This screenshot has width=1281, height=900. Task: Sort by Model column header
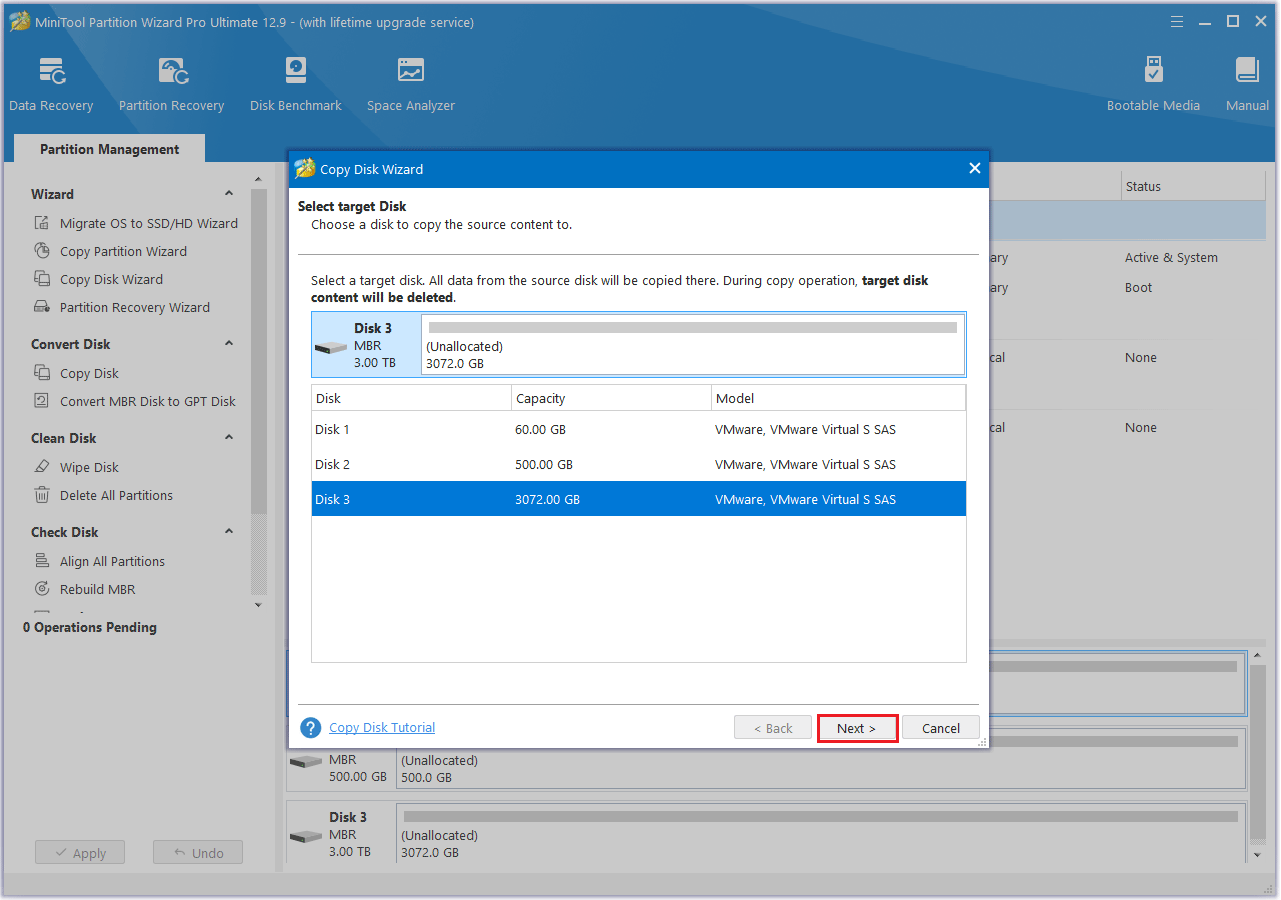click(x=838, y=398)
